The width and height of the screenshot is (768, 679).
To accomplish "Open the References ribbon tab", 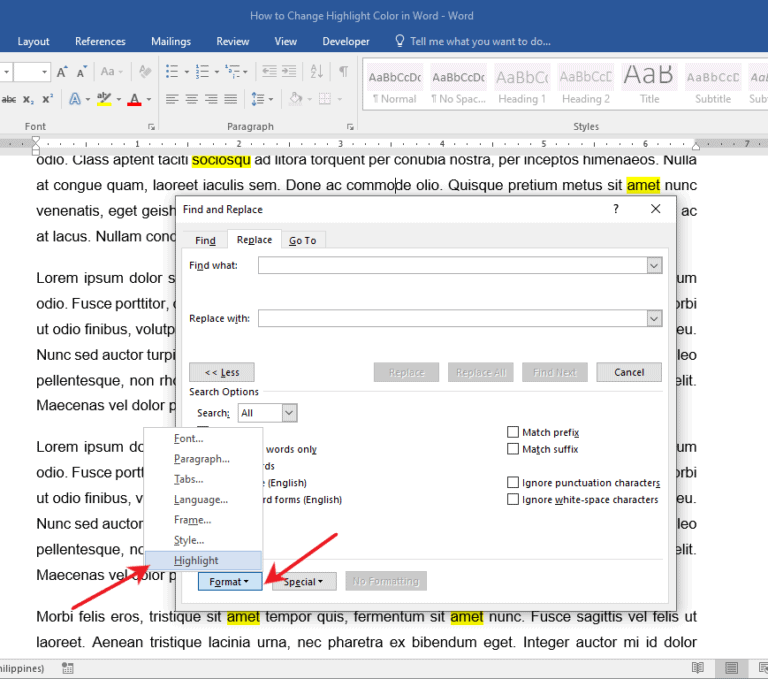I will click(x=100, y=42).
